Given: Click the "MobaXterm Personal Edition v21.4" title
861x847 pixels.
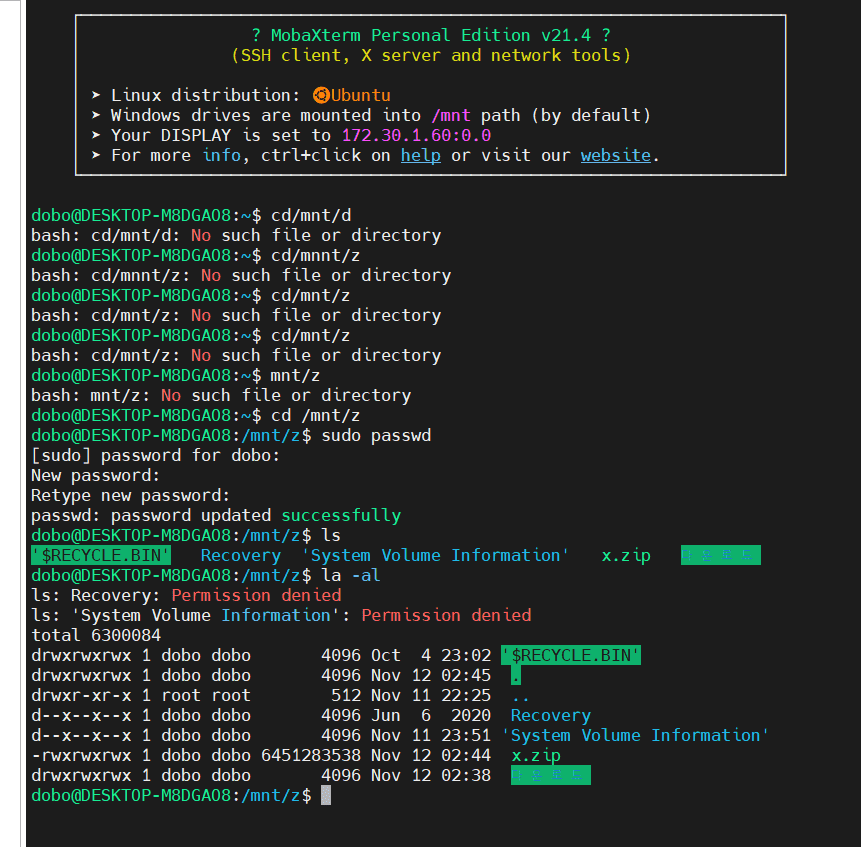Looking at the screenshot, I should pyautogui.click(x=431, y=36).
